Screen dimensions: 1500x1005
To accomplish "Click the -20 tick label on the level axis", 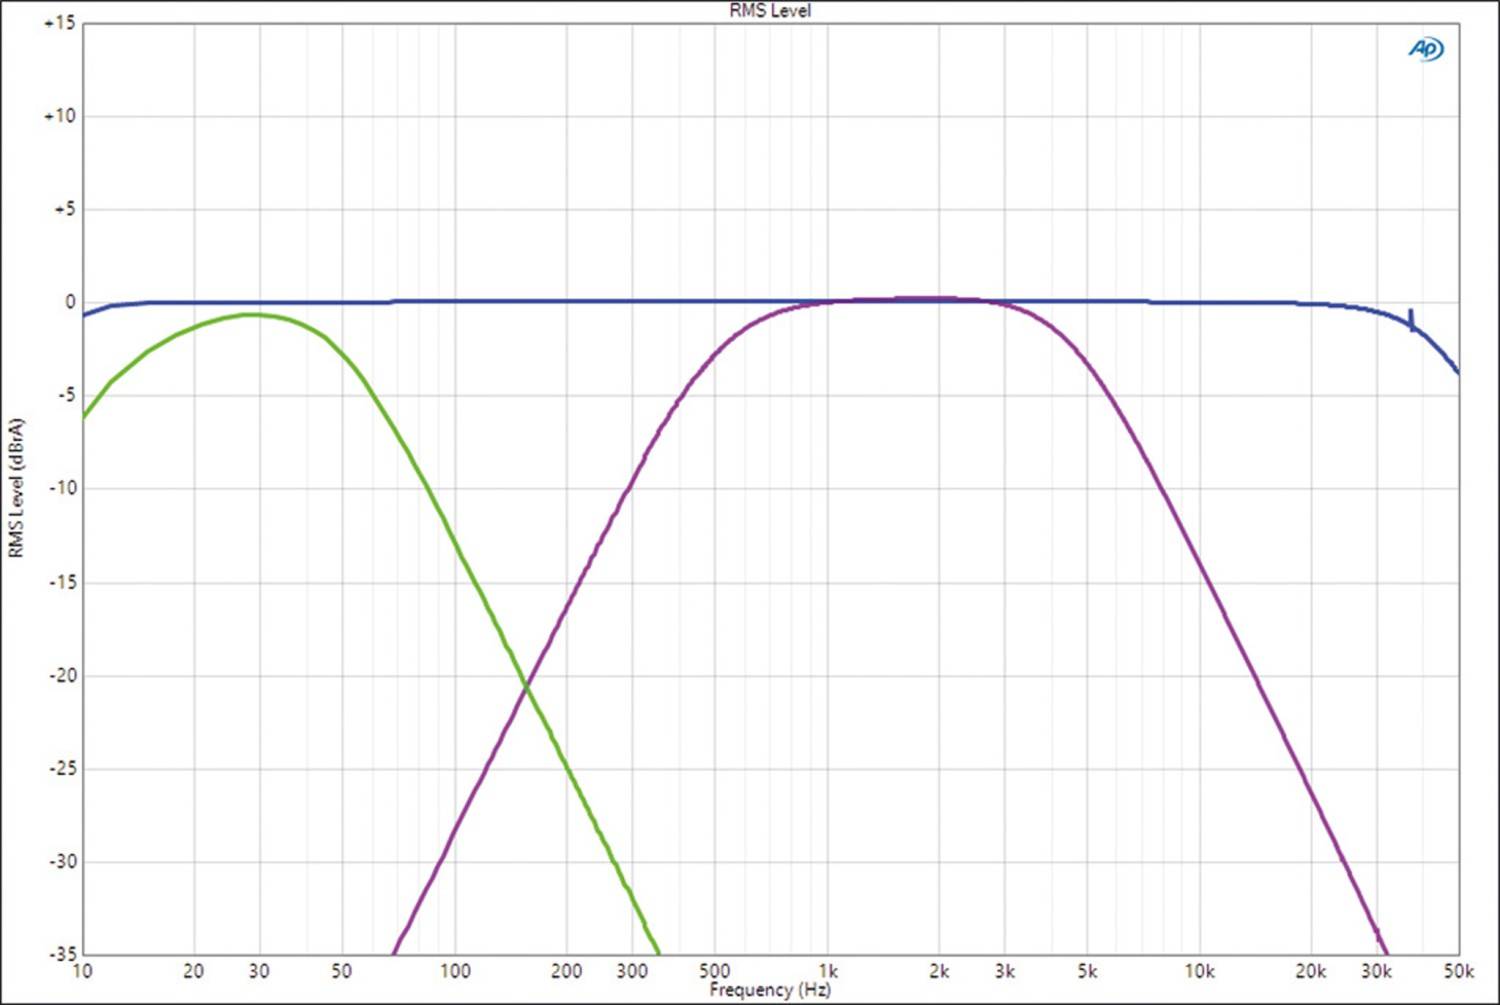I will tap(62, 675).
